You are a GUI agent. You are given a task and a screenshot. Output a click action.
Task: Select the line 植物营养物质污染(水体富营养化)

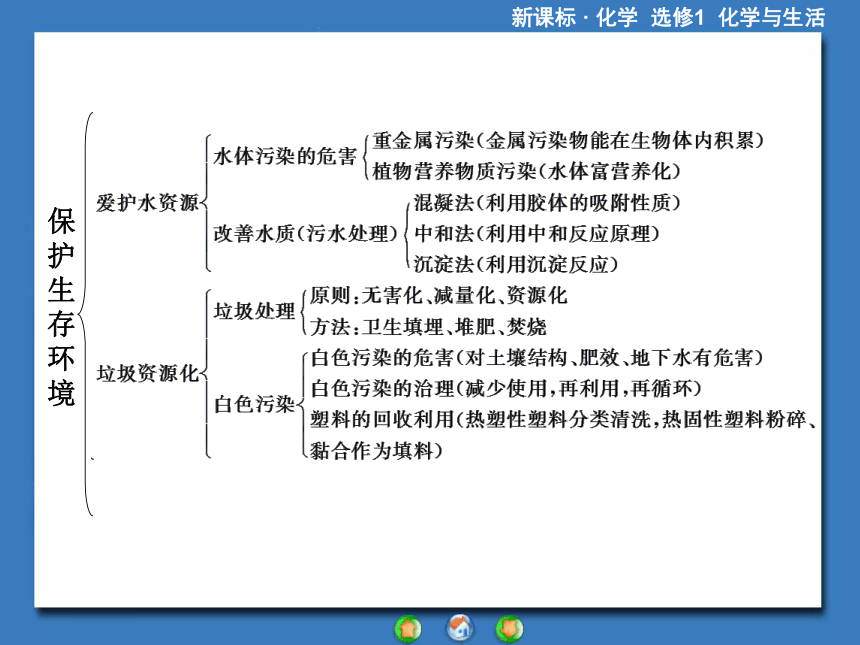(x=526, y=172)
